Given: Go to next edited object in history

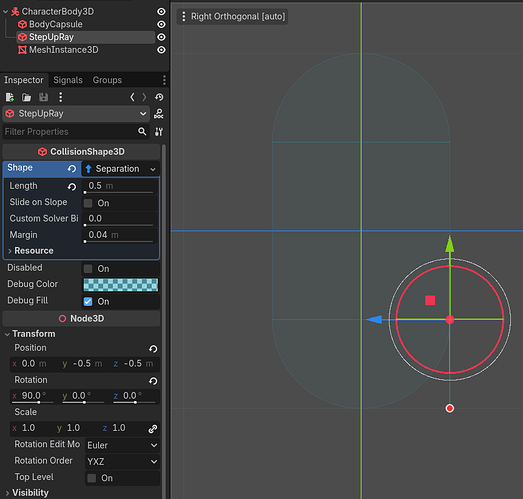Looking at the screenshot, I should (144, 97).
